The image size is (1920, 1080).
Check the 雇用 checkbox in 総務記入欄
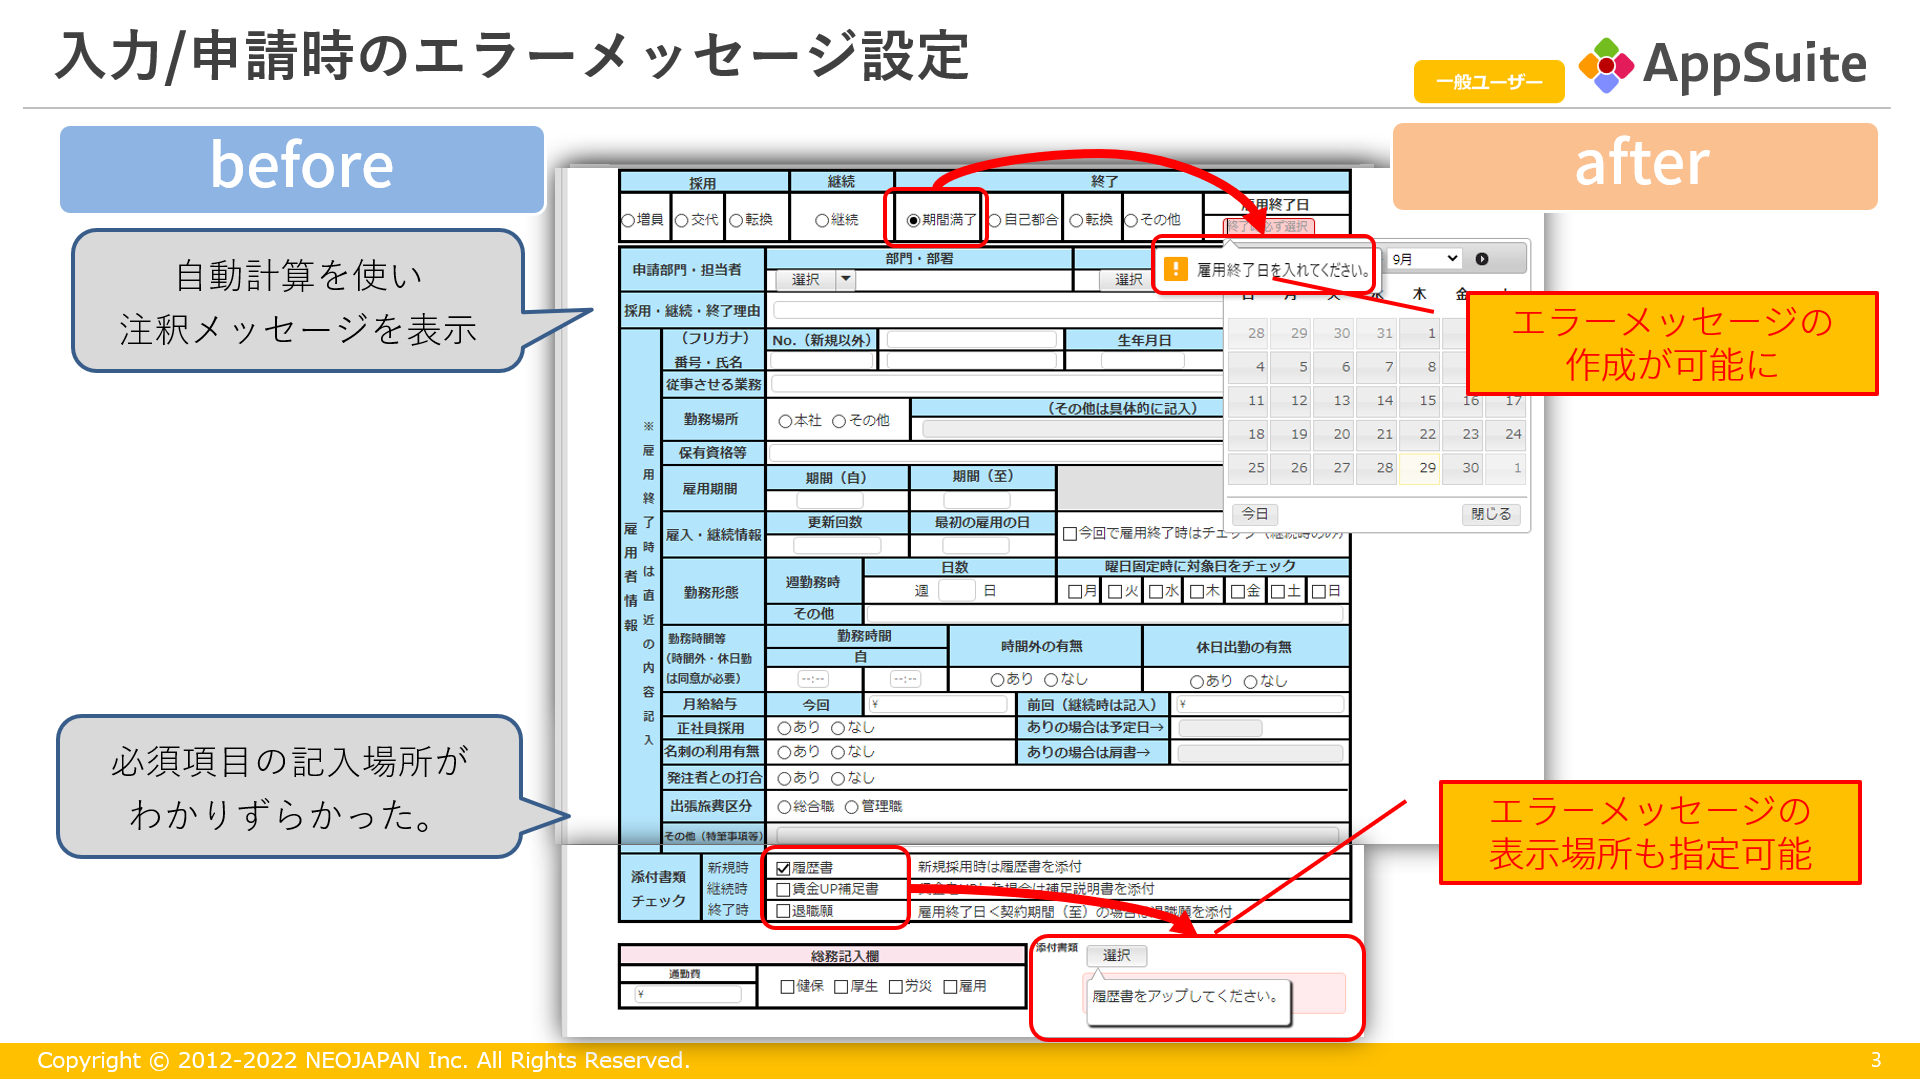[x=951, y=987]
